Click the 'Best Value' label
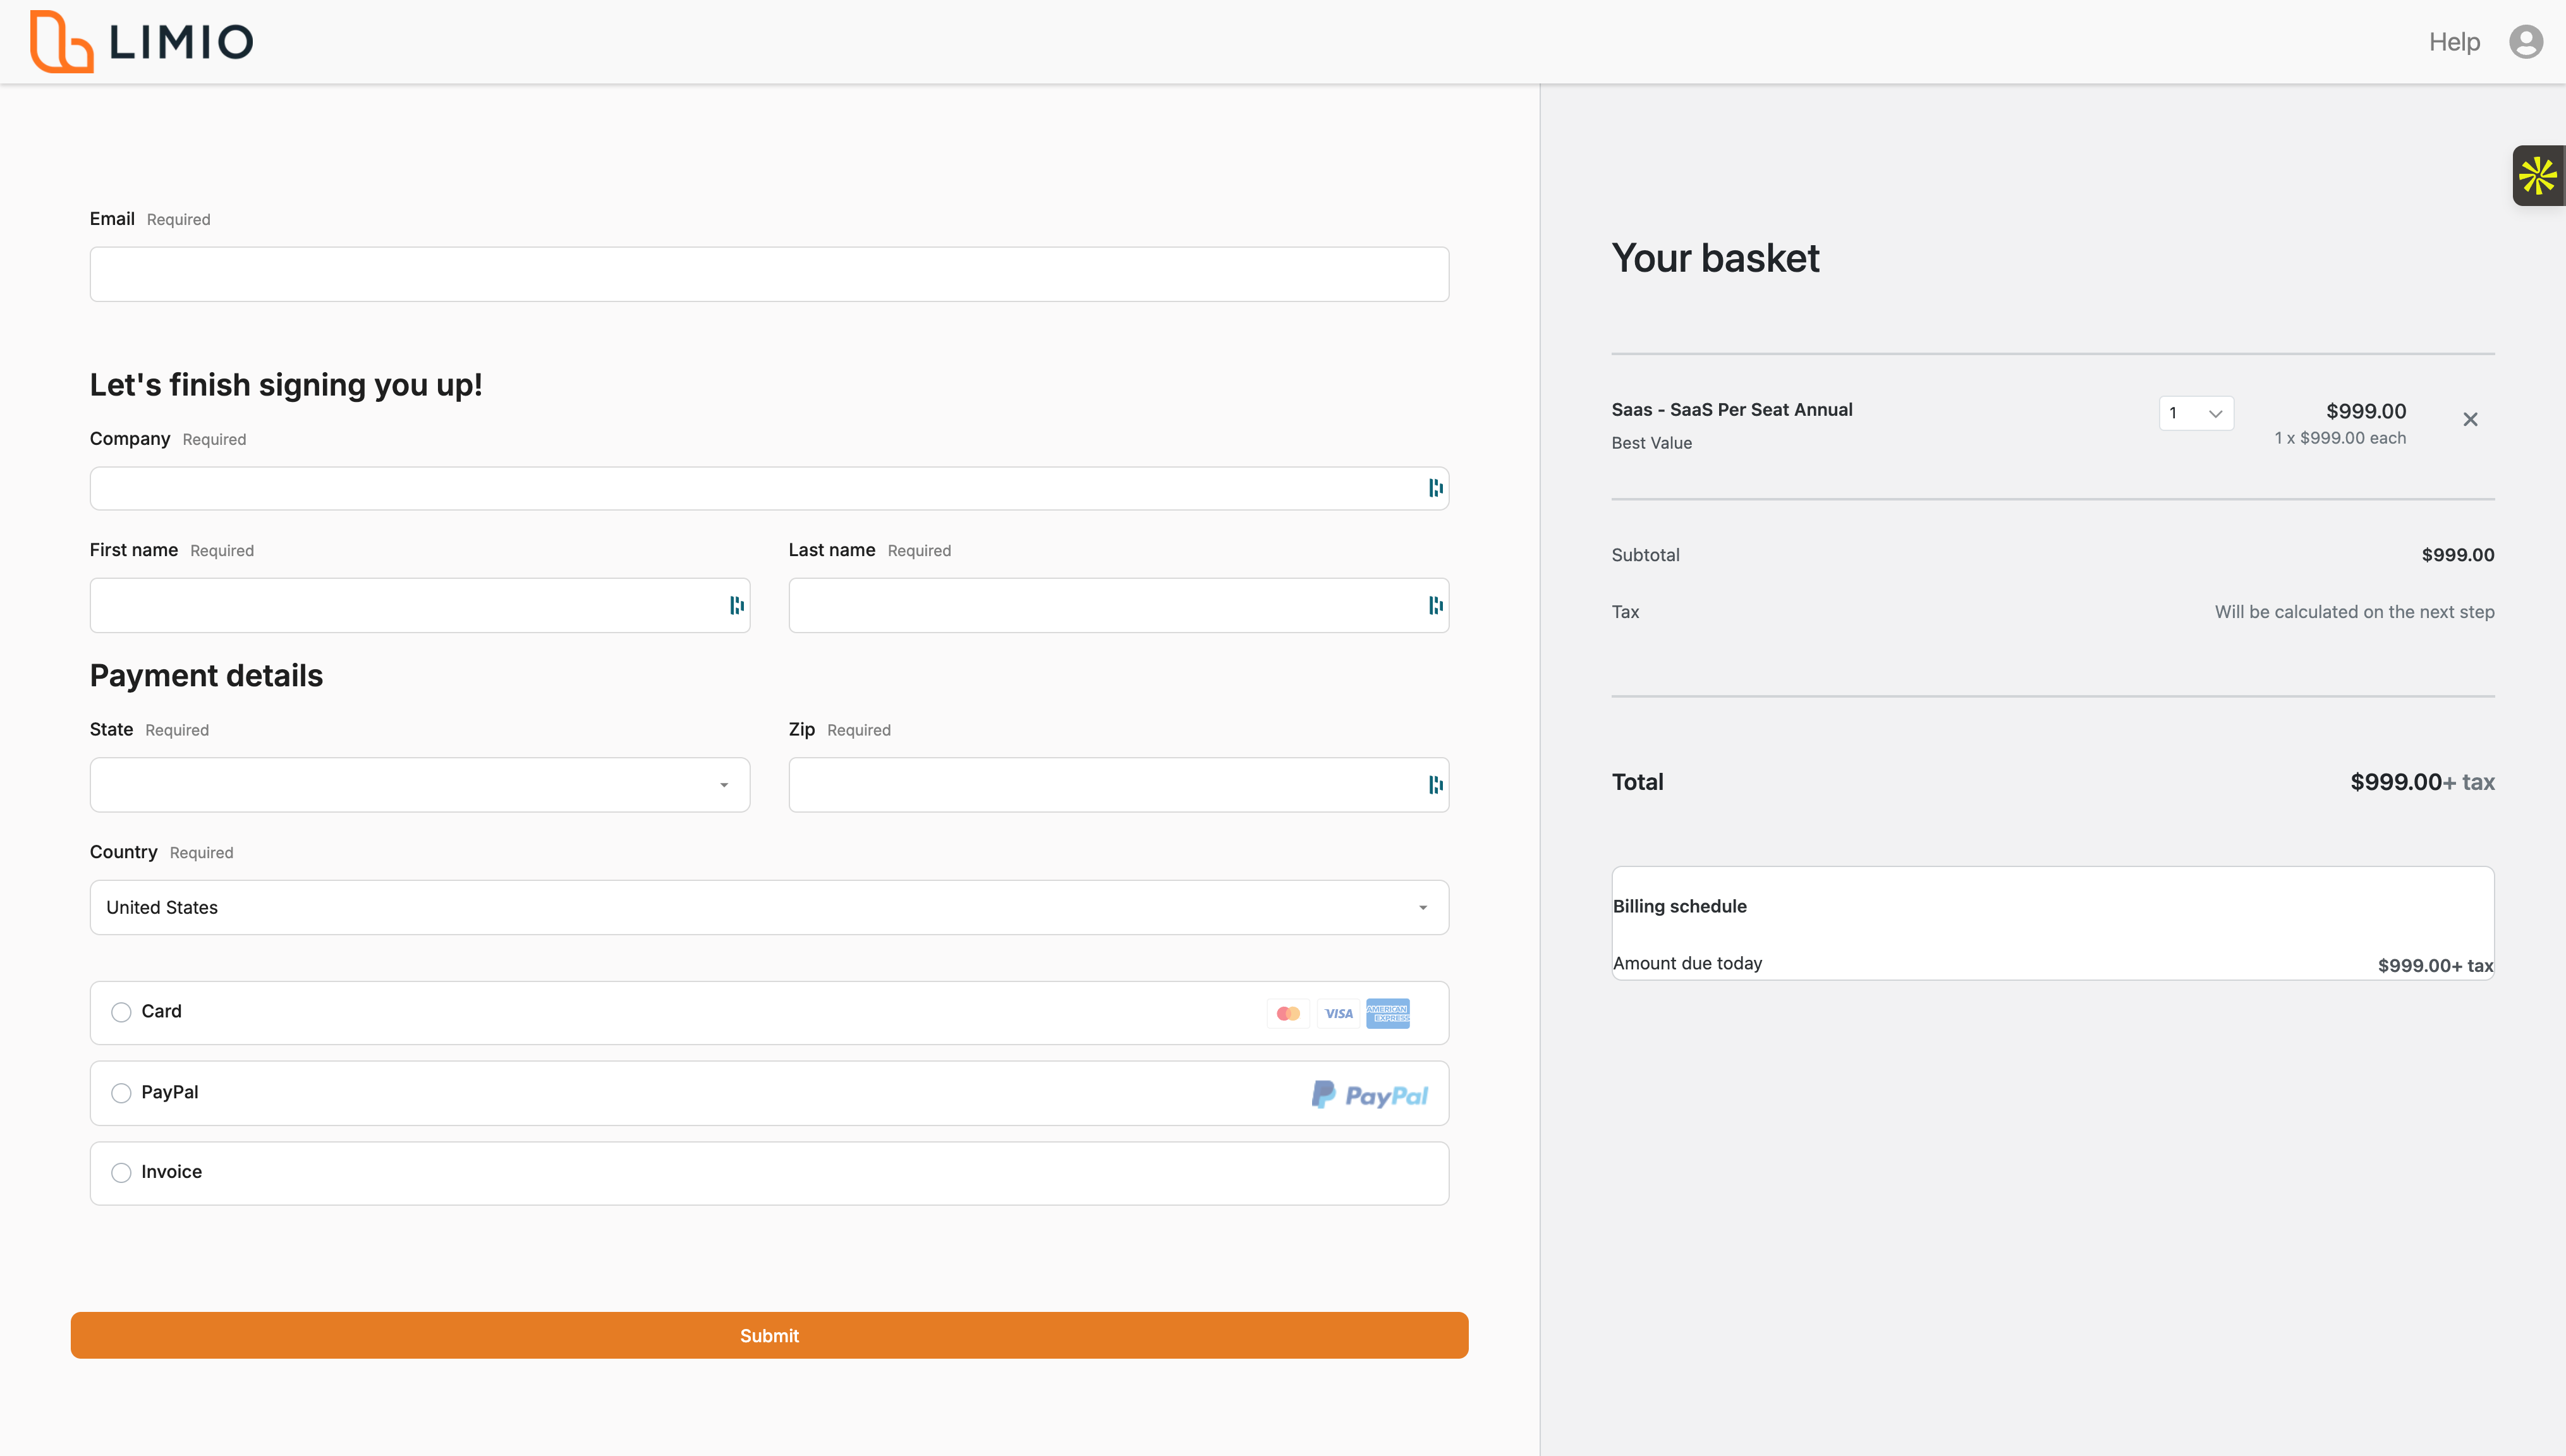The width and height of the screenshot is (2566, 1456). click(1652, 443)
